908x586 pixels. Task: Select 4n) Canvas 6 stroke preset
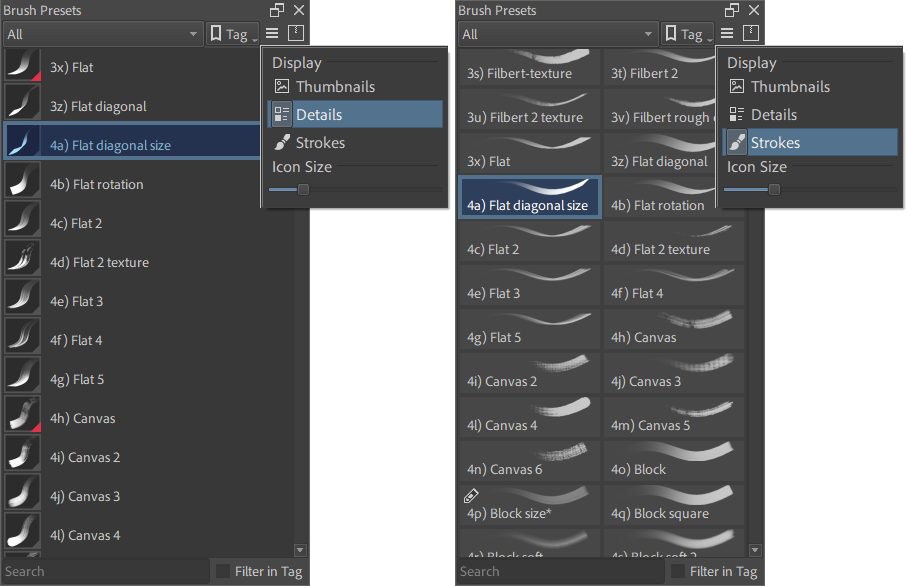click(530, 461)
